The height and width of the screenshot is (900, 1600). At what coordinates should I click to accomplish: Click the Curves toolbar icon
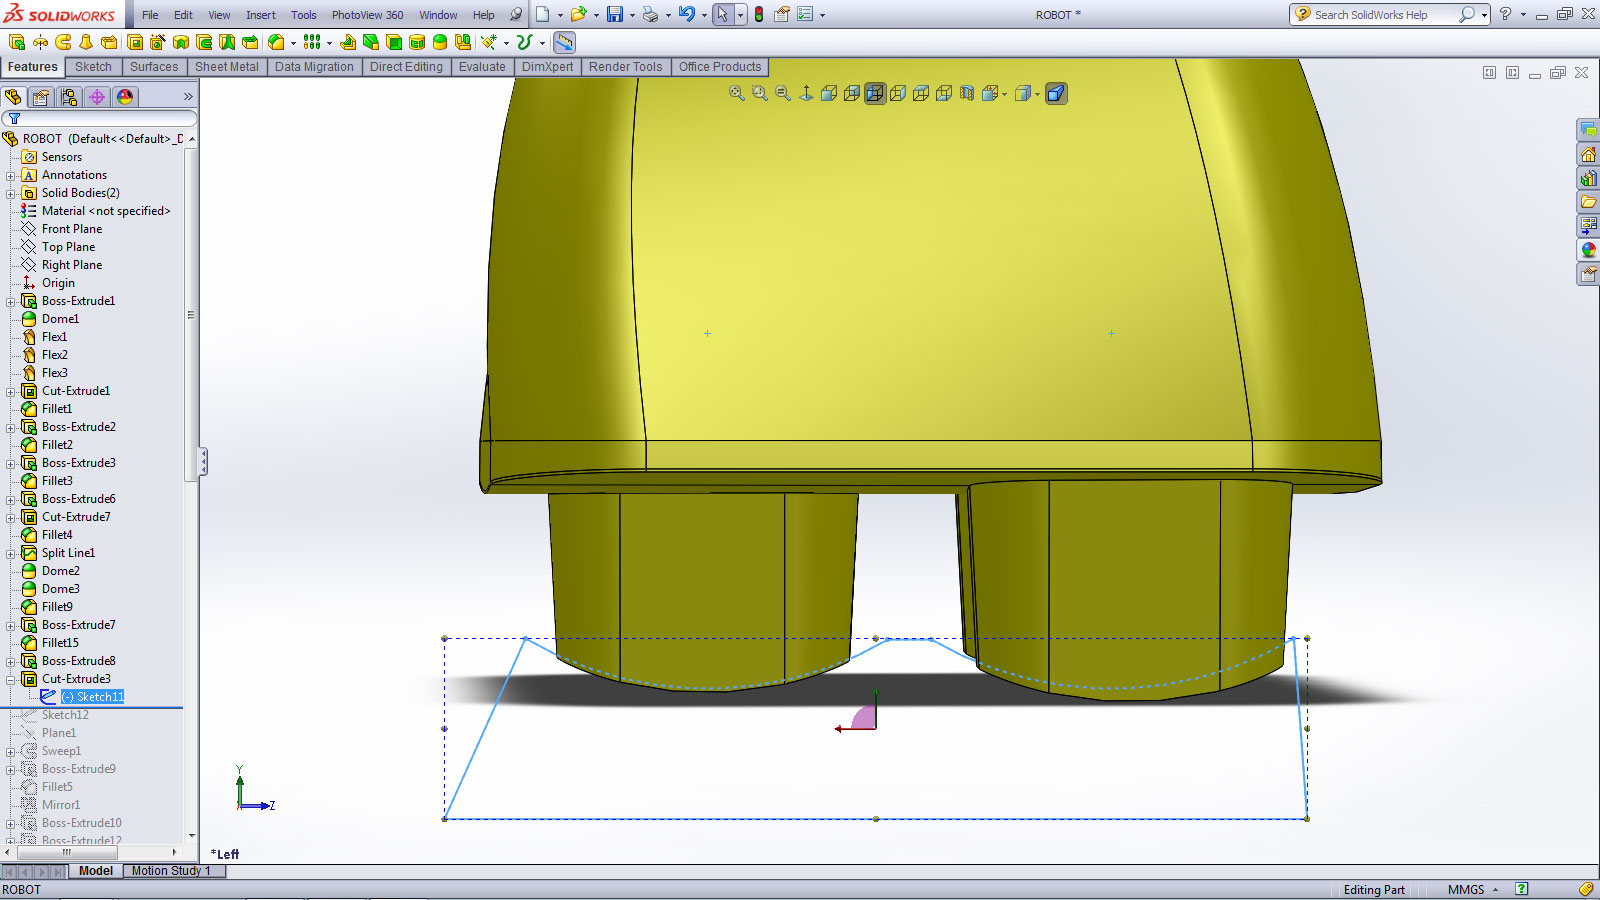coord(524,42)
